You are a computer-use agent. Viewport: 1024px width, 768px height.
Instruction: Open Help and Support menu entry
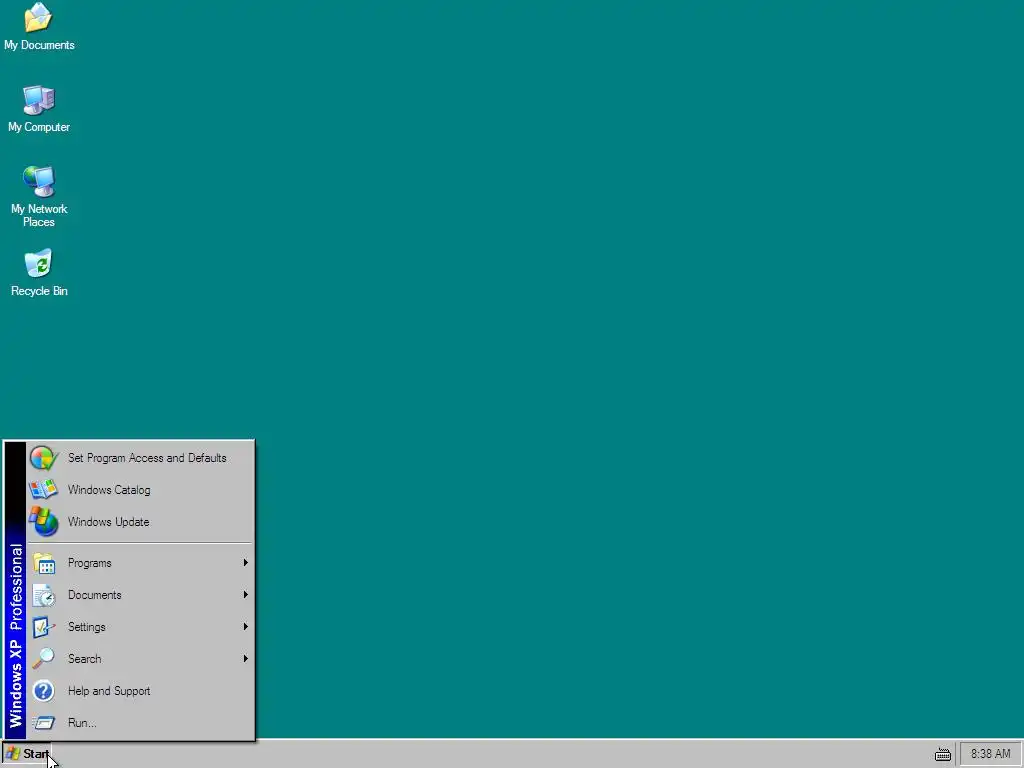(x=140, y=691)
